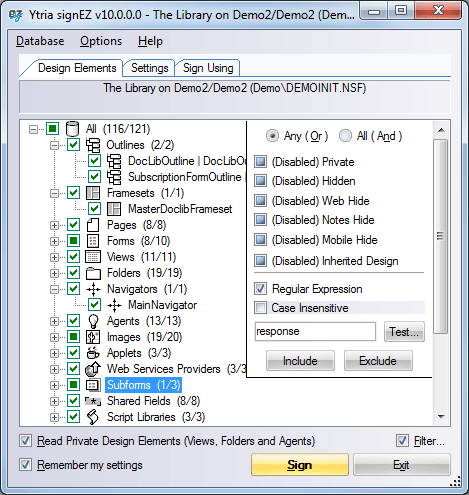Viewport: 469px width, 495px height.
Task: Toggle the Filter... checkbox
Action: (x=402, y=441)
